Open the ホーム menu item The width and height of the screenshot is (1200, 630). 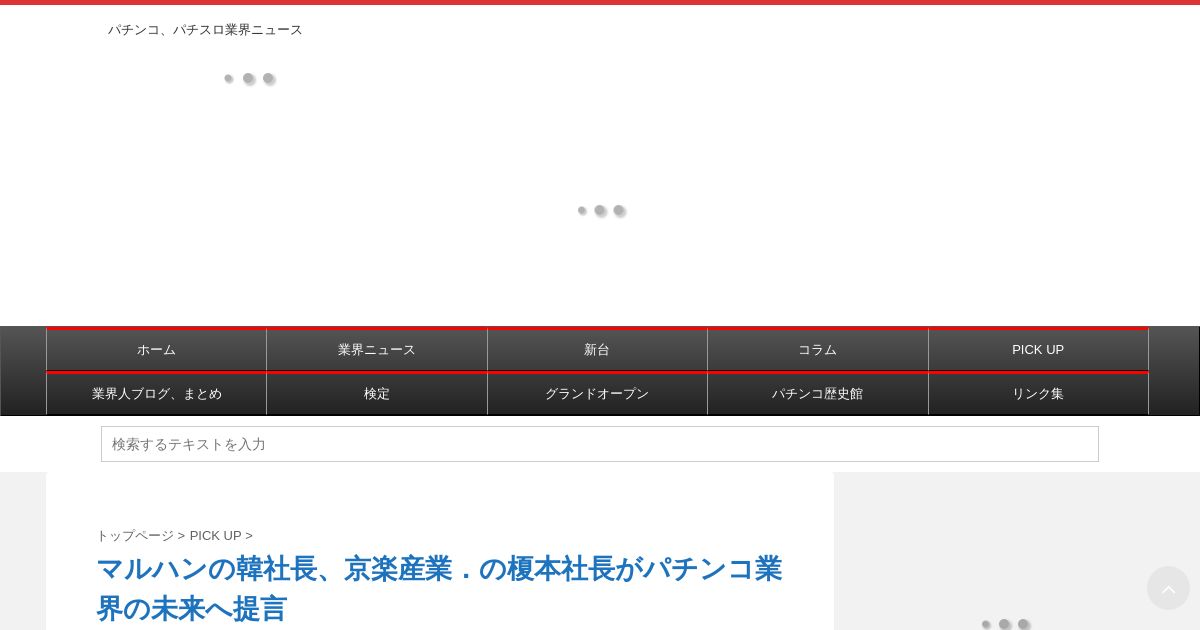pos(156,350)
